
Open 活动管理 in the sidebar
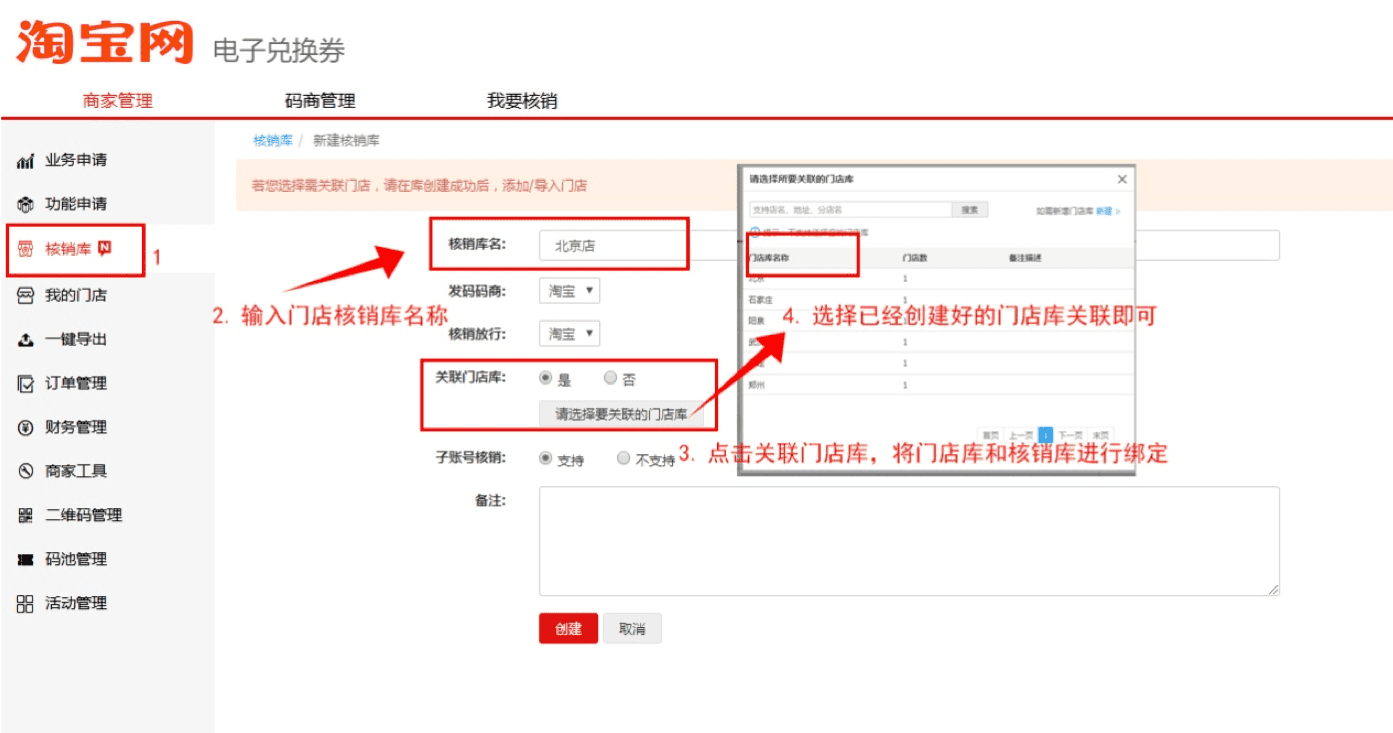(76, 603)
